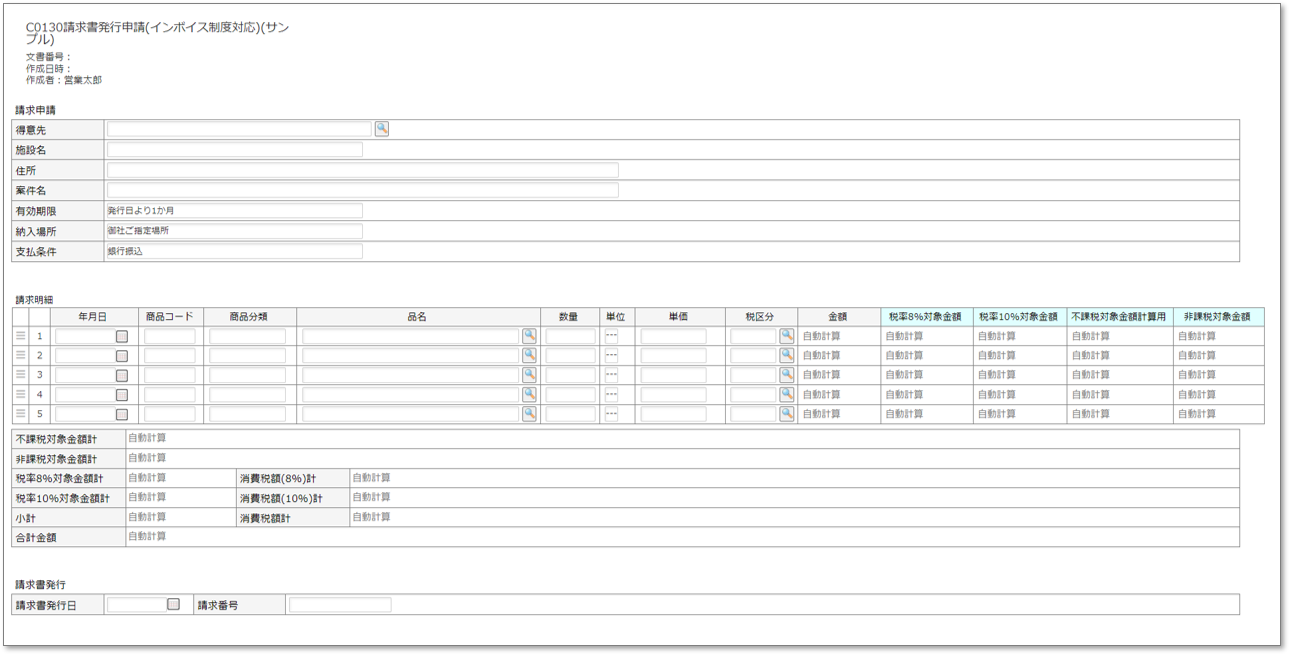This screenshot has width=1290, height=655.
Task: Open the 請求書発行日 calendar picker
Action: [x=173, y=605]
